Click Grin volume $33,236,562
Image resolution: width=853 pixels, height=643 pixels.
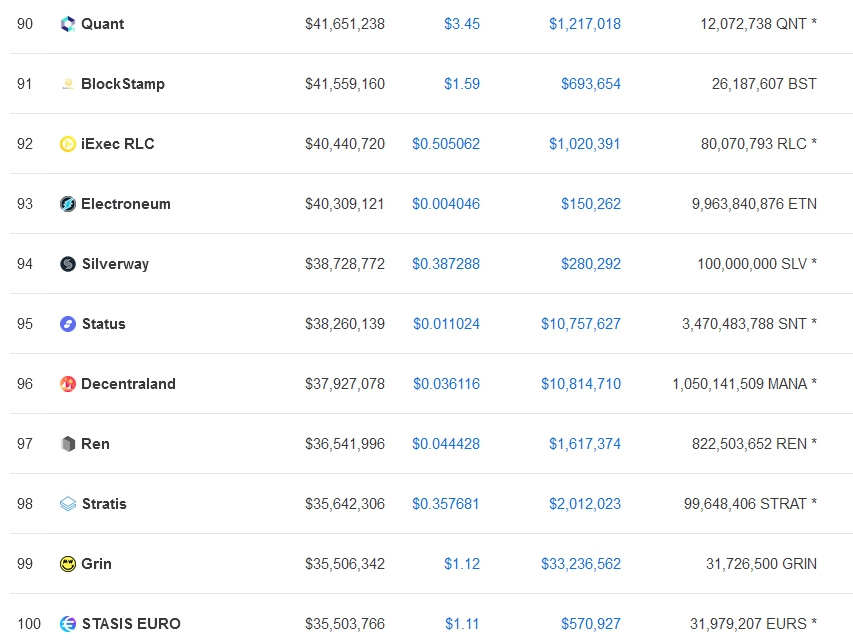pyautogui.click(x=581, y=564)
